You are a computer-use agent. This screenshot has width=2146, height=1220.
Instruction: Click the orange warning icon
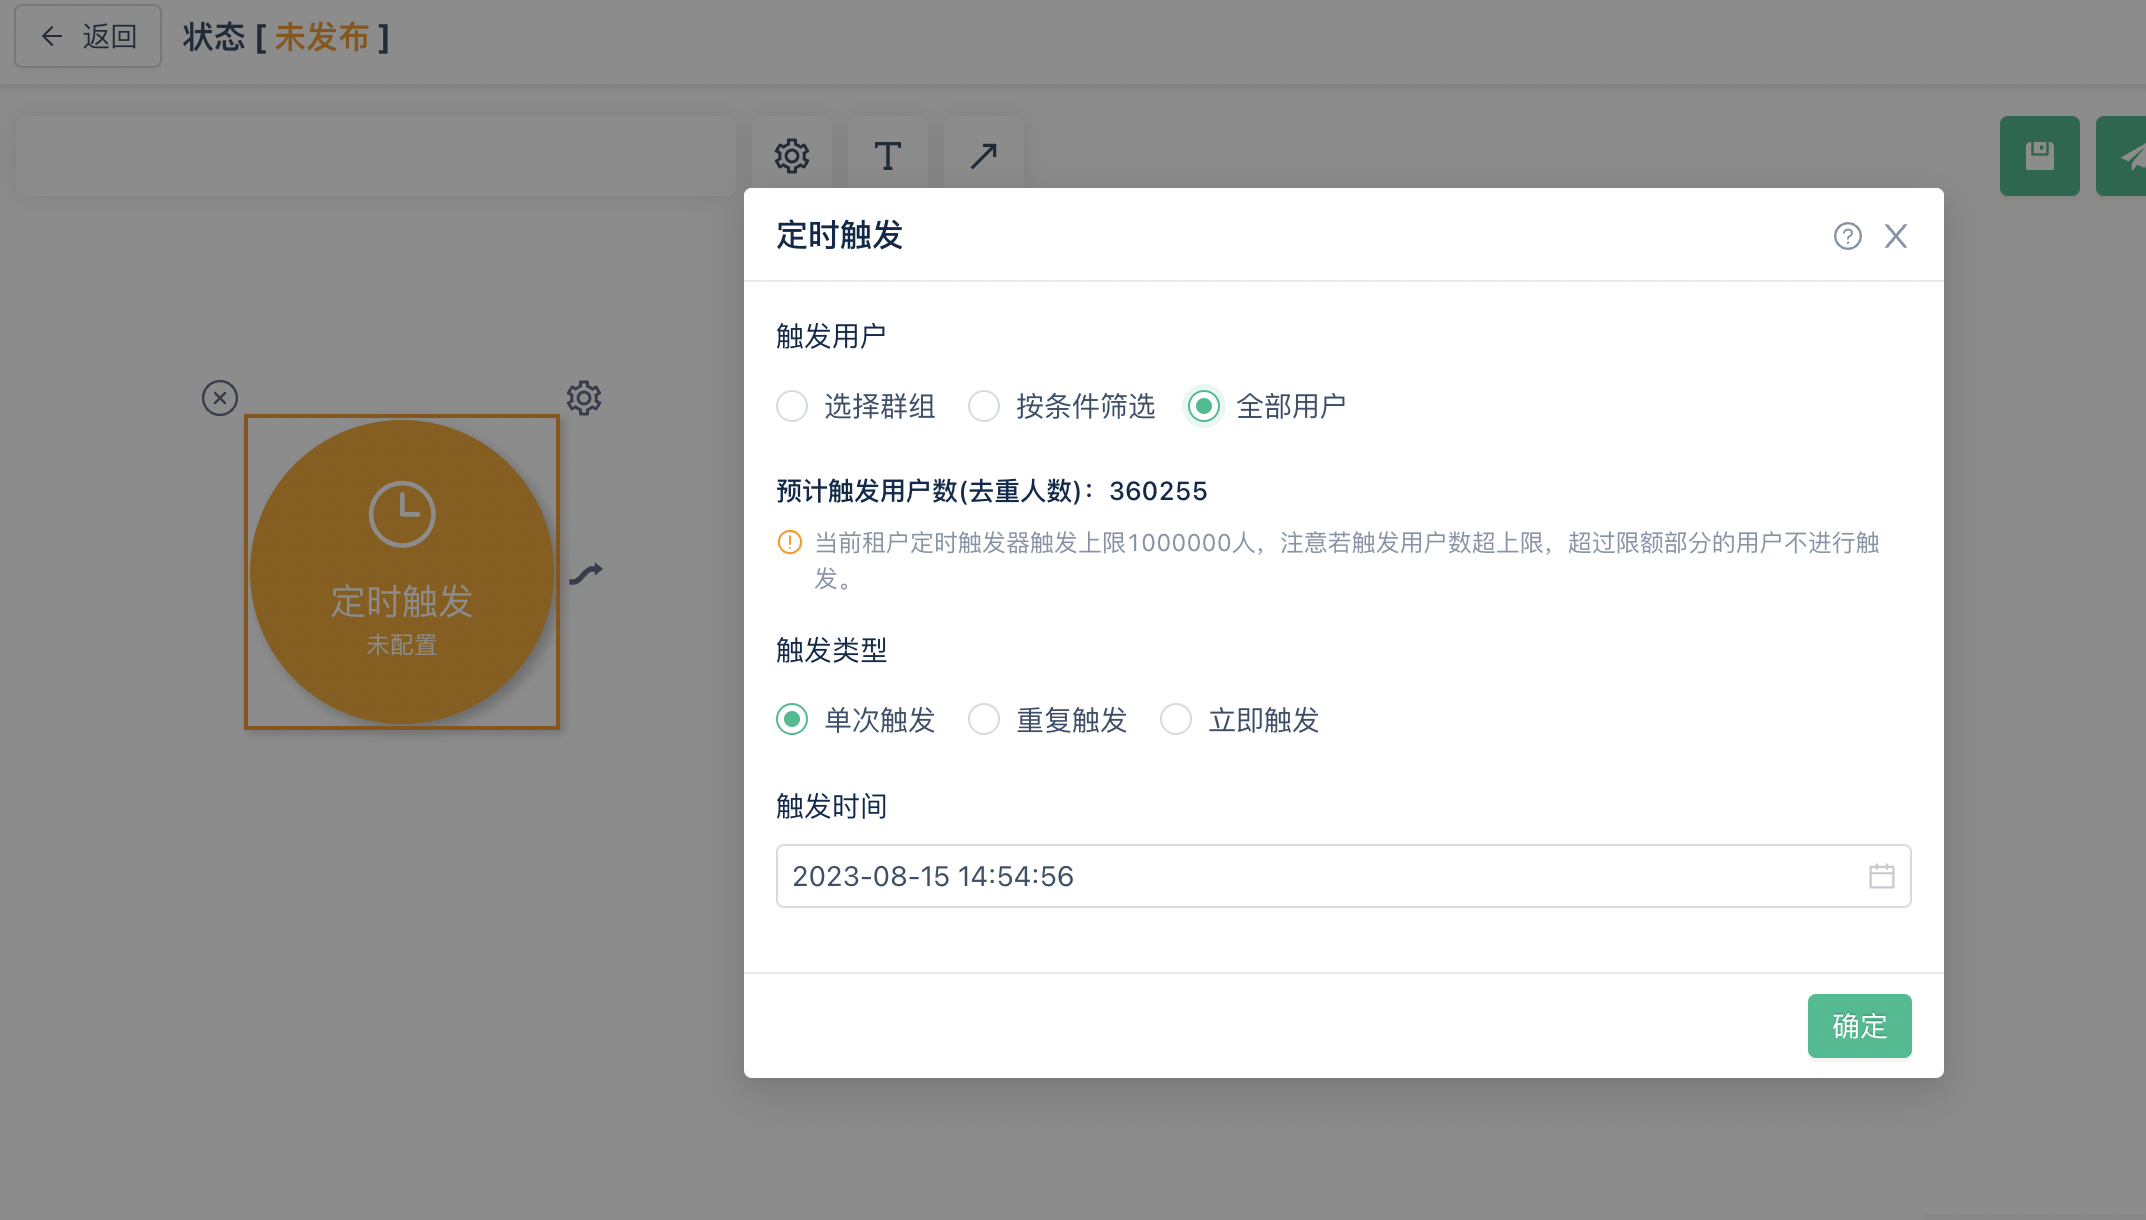point(790,542)
